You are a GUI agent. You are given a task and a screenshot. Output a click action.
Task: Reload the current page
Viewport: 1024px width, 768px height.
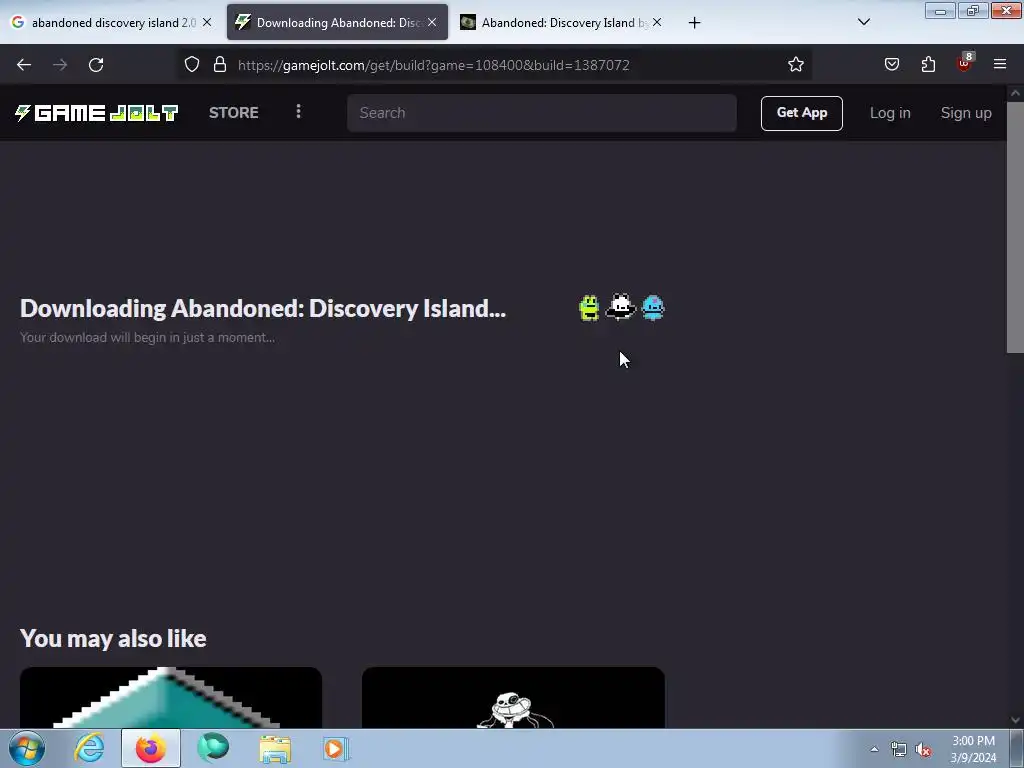click(96, 65)
